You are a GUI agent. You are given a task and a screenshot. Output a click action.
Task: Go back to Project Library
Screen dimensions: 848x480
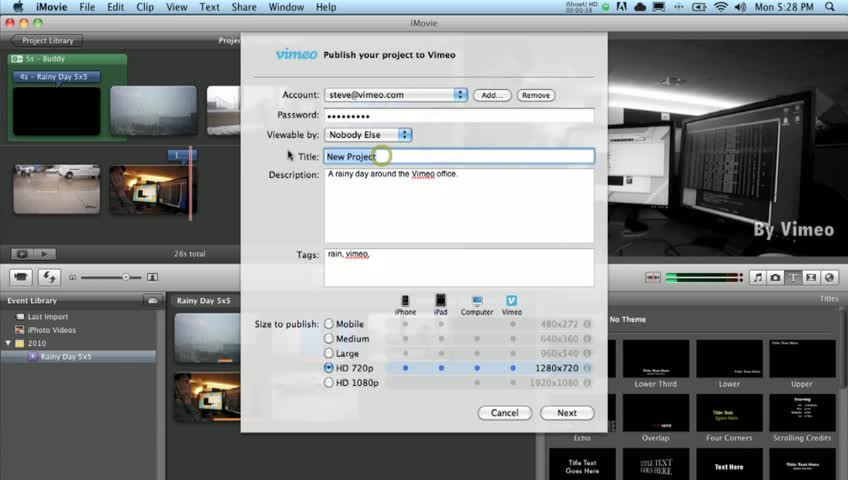pos(47,41)
